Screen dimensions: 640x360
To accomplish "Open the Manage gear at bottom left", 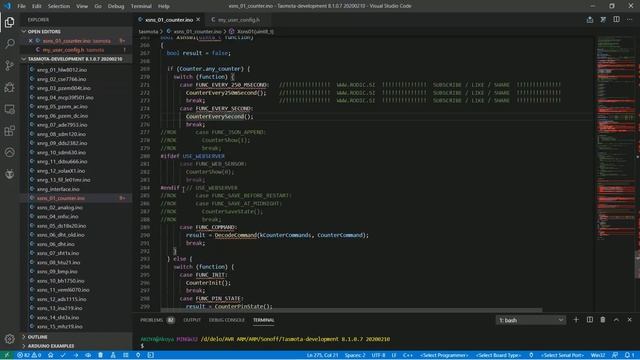I will (9, 338).
